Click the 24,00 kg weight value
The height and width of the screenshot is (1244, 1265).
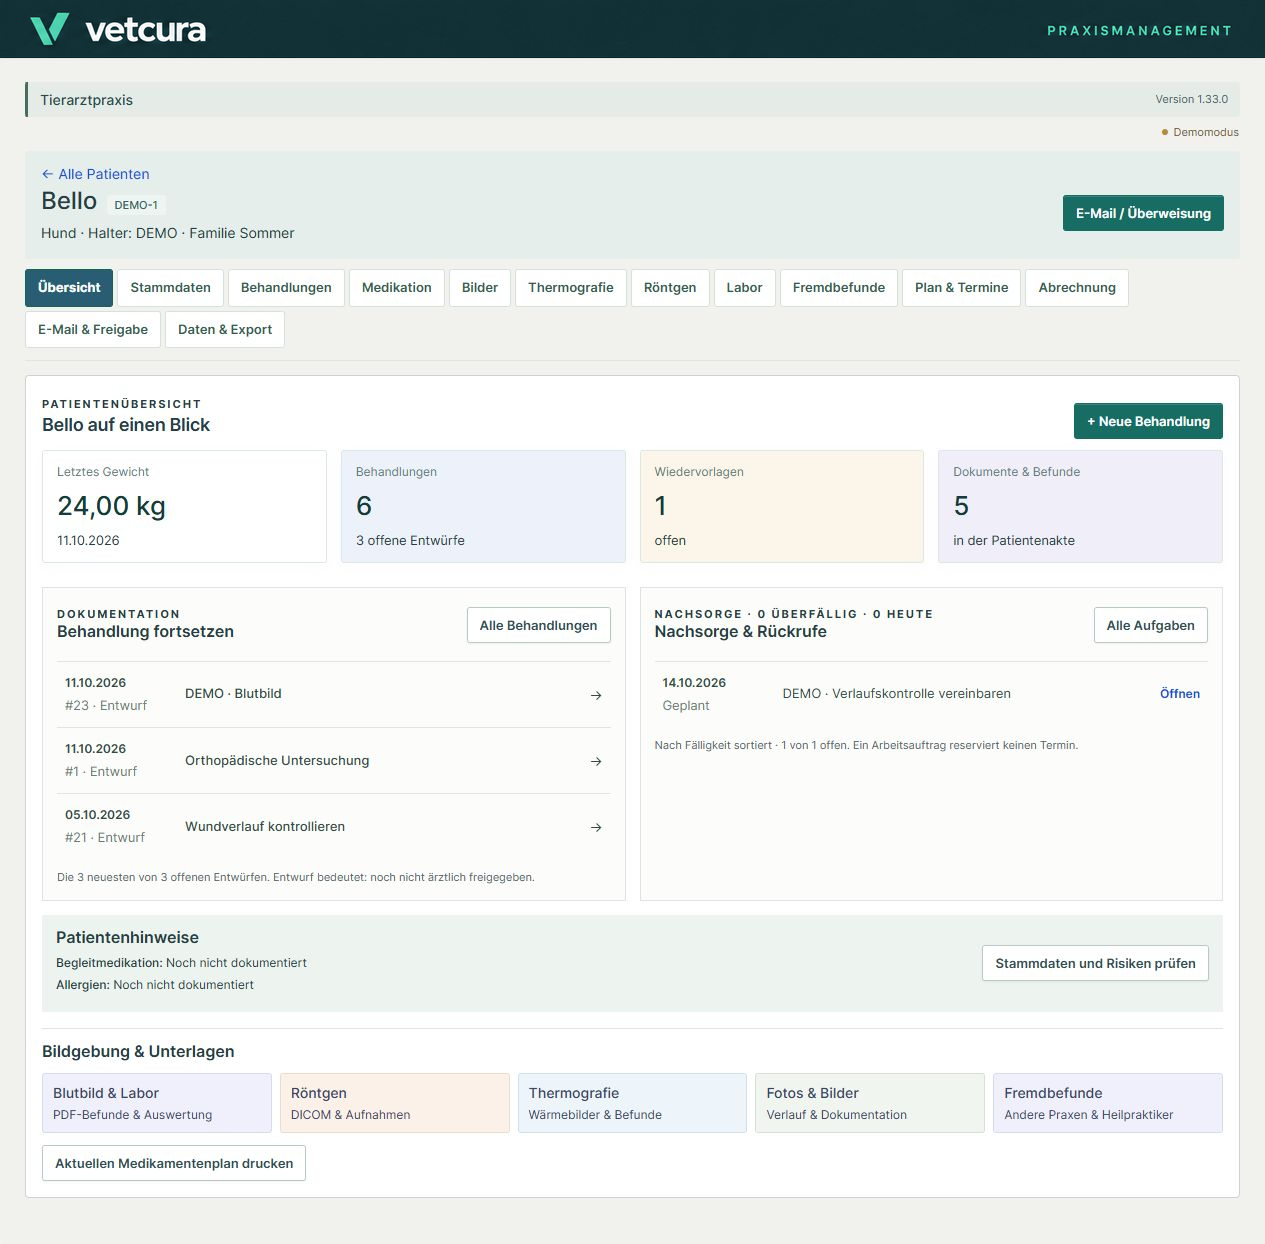[111, 506]
